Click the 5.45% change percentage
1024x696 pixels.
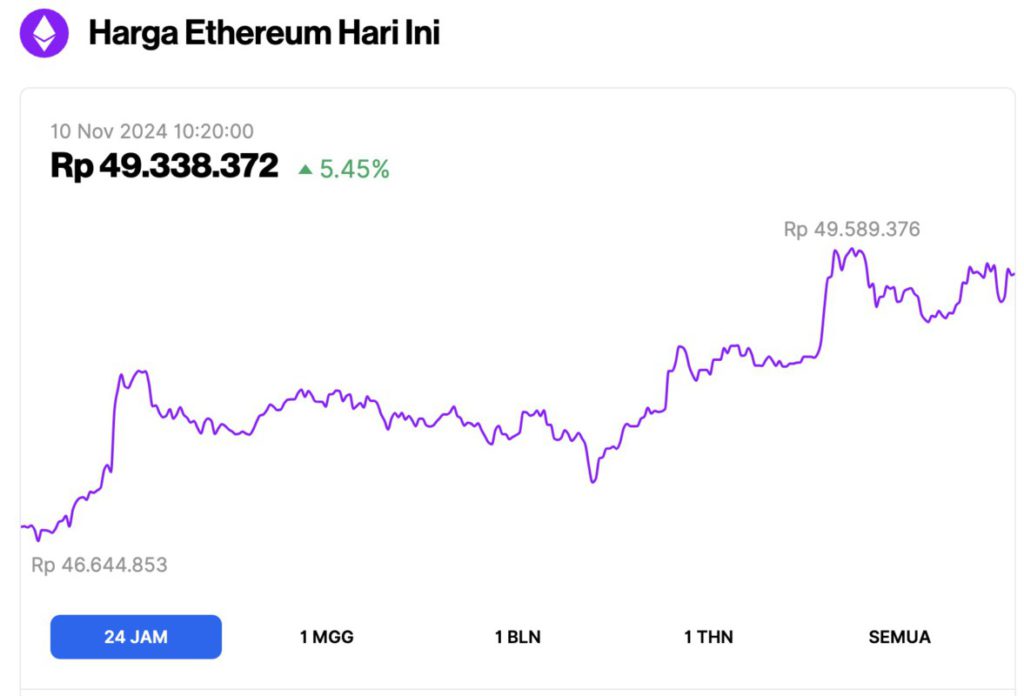[x=354, y=170]
